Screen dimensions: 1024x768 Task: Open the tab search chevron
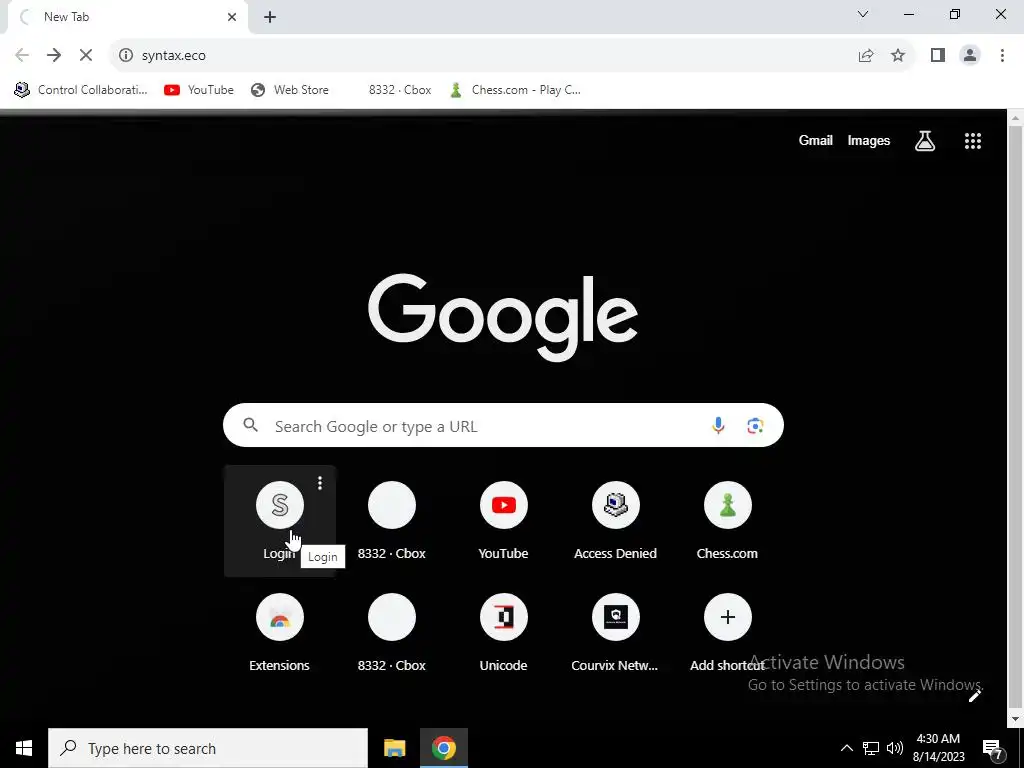point(863,14)
